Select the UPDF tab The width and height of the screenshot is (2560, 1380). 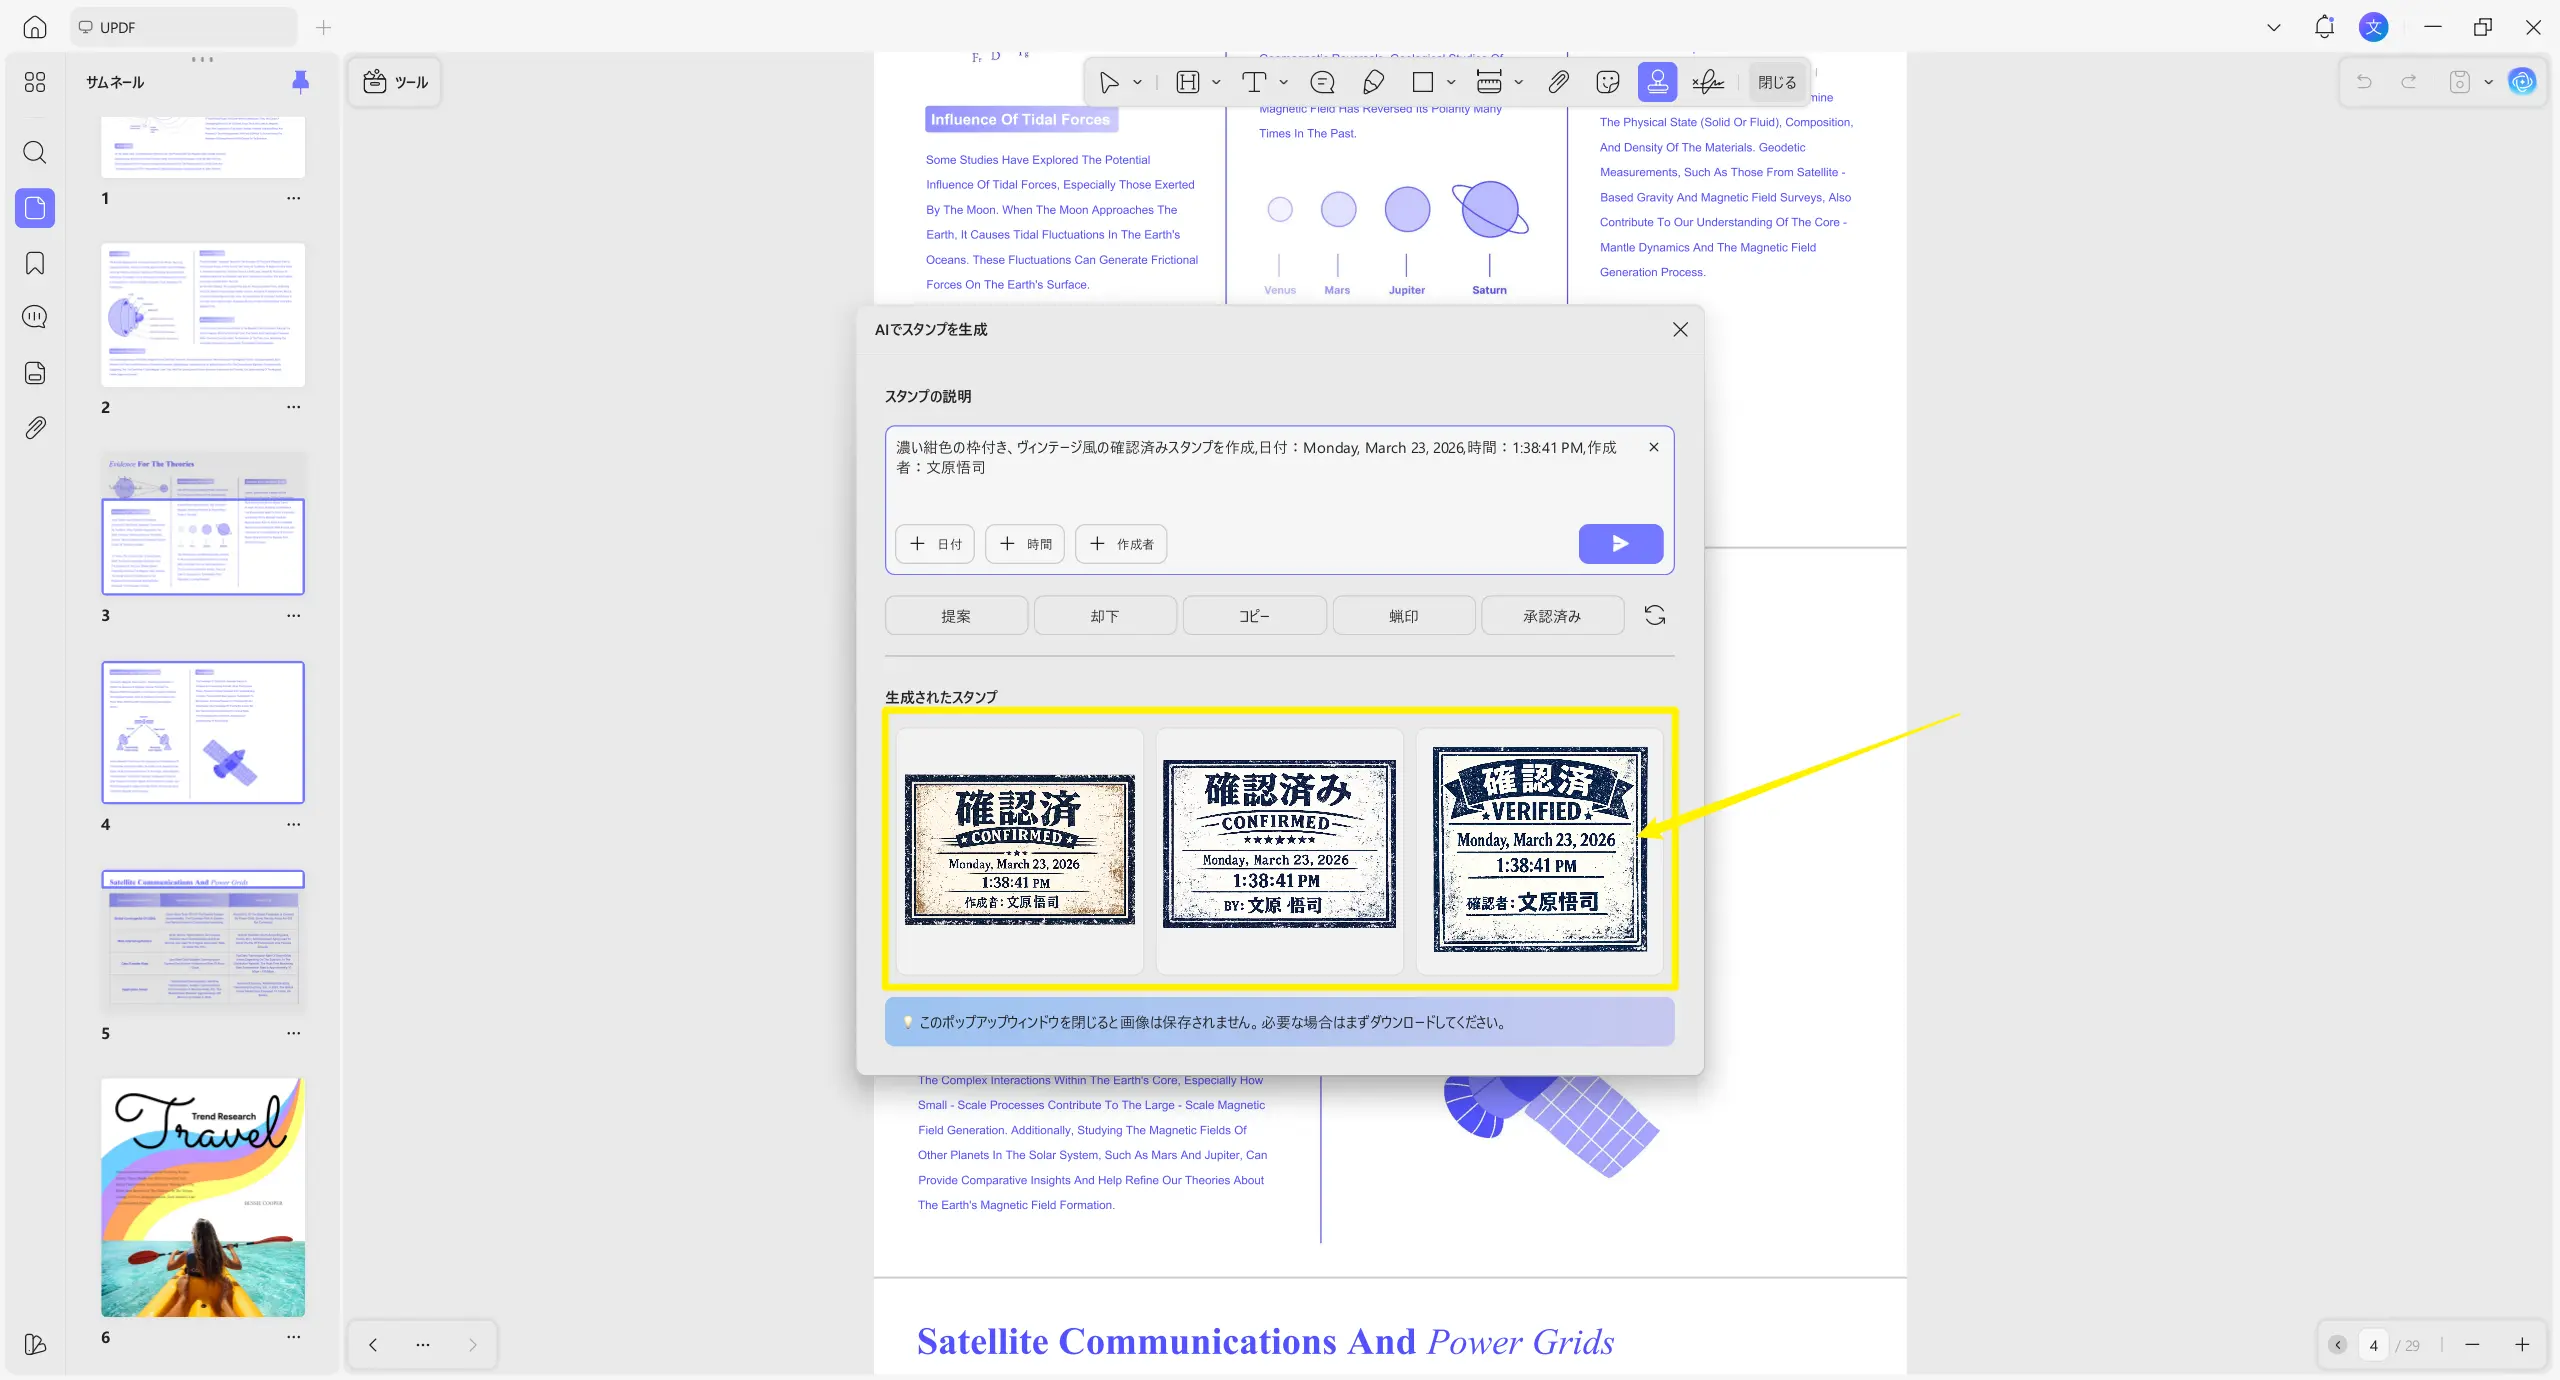pos(183,27)
